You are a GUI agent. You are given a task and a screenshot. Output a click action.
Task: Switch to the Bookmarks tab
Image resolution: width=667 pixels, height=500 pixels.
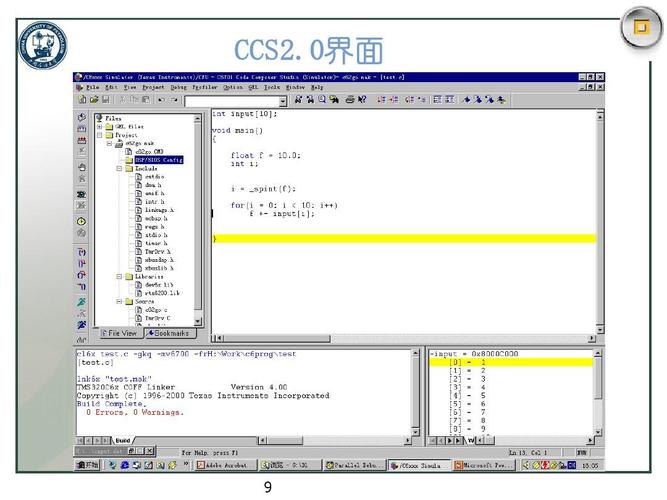[x=170, y=333]
